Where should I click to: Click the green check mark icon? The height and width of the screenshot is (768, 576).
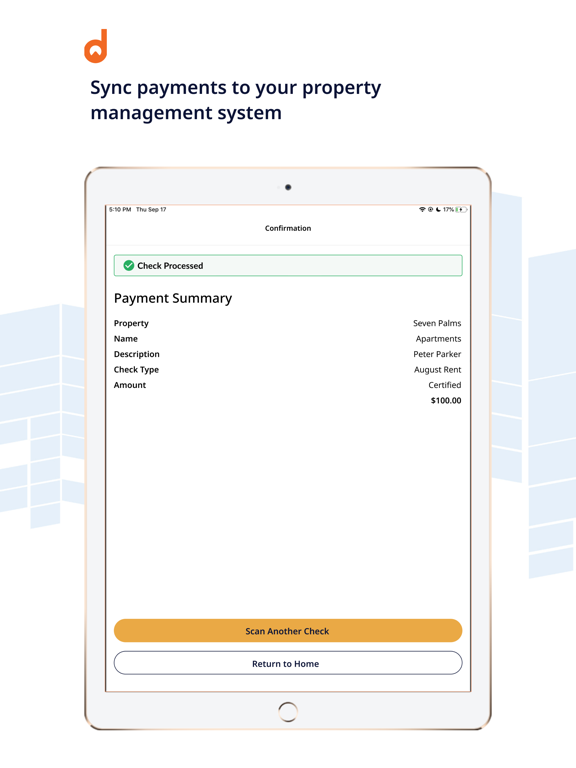(129, 265)
